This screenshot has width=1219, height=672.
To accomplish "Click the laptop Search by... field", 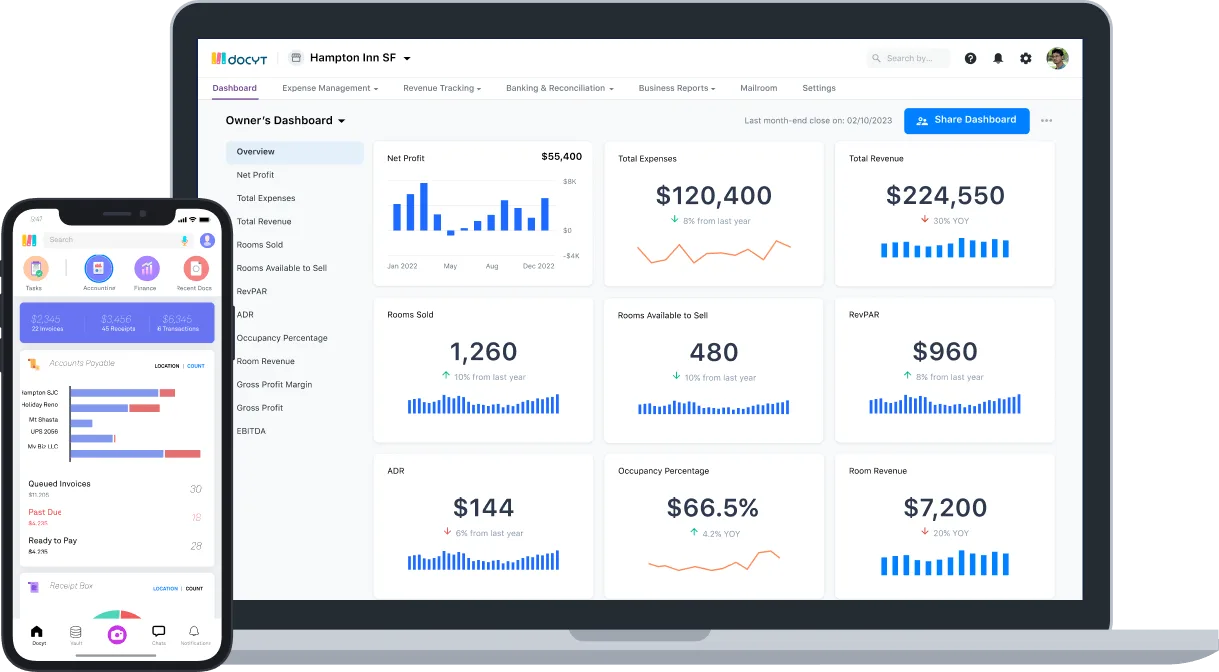I will [x=909, y=58].
